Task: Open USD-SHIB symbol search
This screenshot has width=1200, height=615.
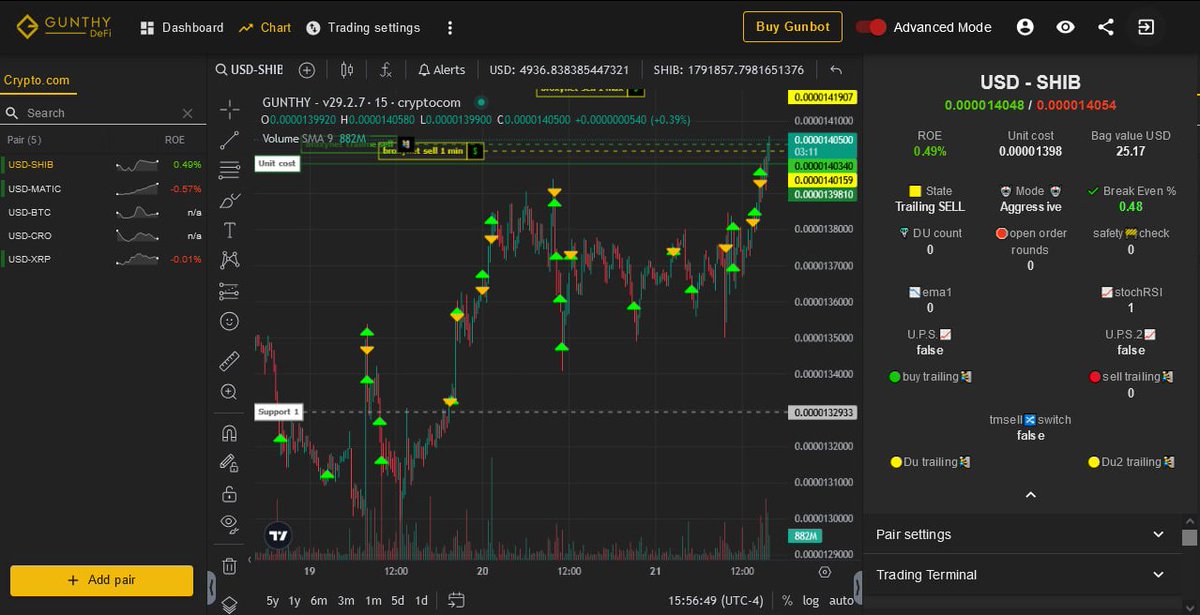Action: tap(250, 70)
